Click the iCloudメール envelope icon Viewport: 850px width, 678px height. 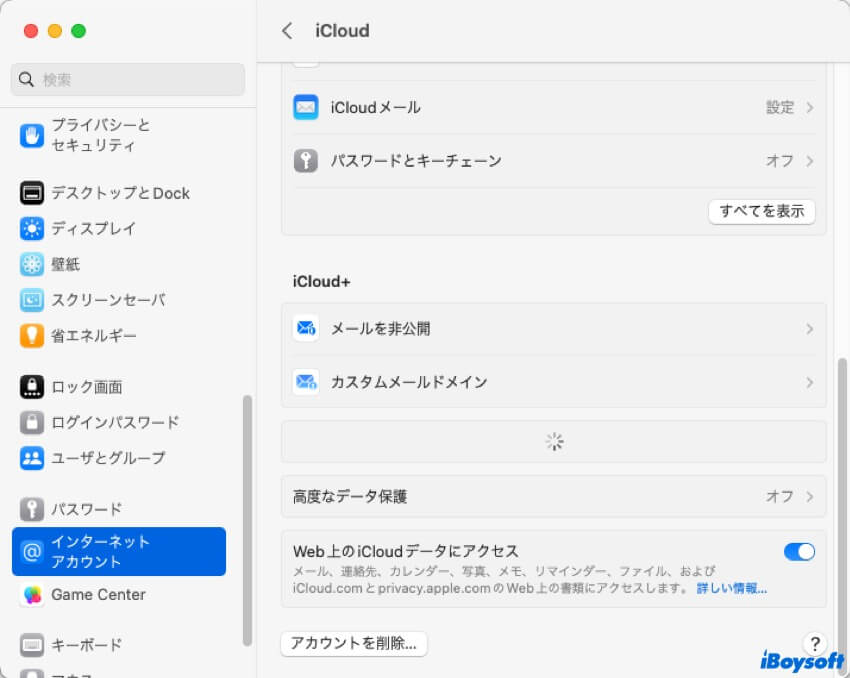[x=306, y=107]
